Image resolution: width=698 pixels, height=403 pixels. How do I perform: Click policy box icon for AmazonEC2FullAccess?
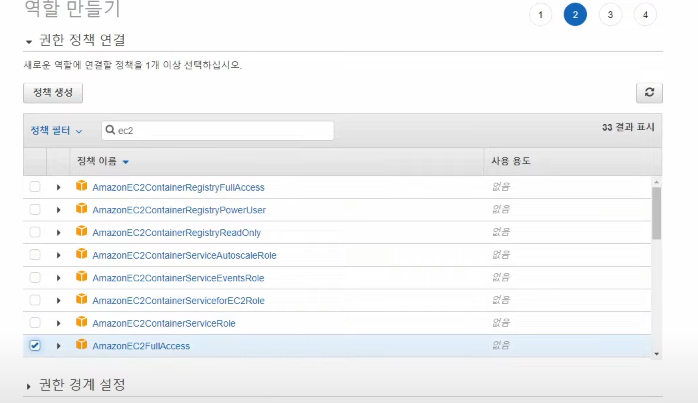click(81, 345)
